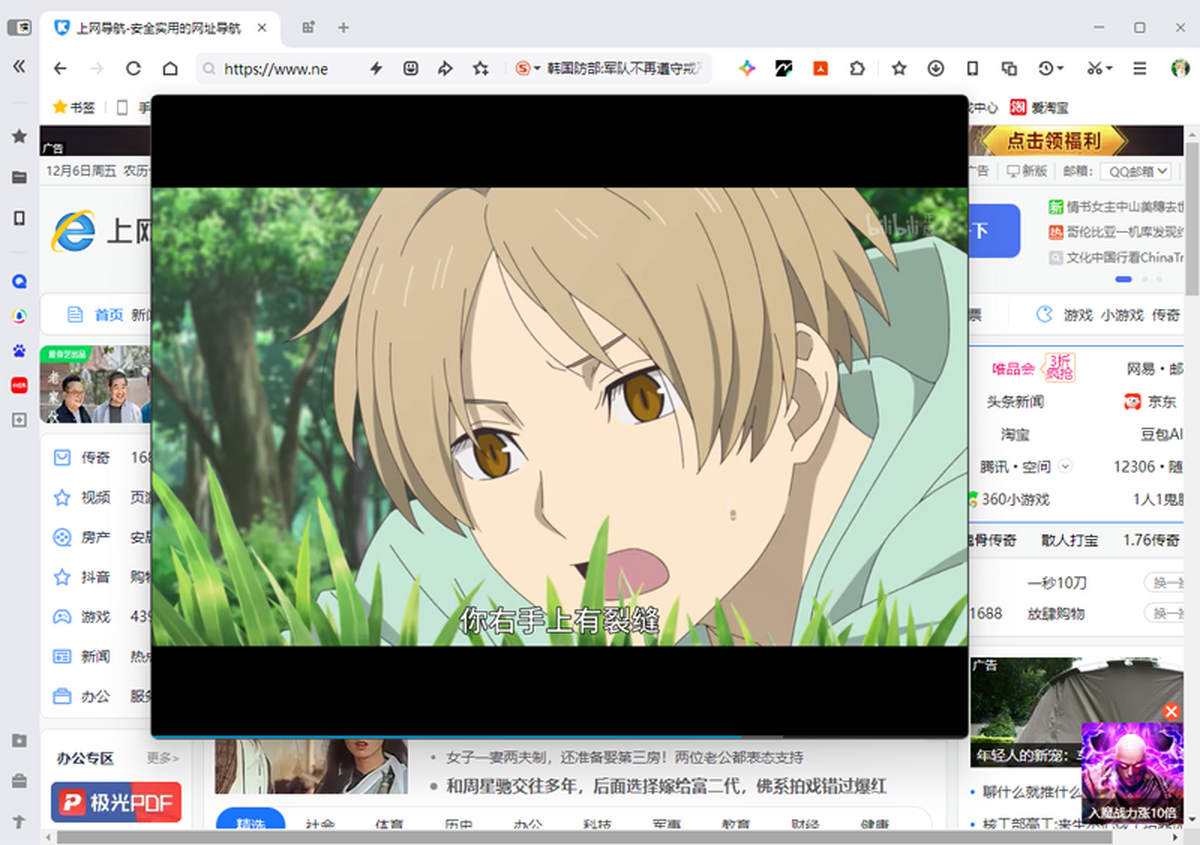1200x845 pixels.
Task: Reload the page with the refresh icon
Action: (133, 69)
